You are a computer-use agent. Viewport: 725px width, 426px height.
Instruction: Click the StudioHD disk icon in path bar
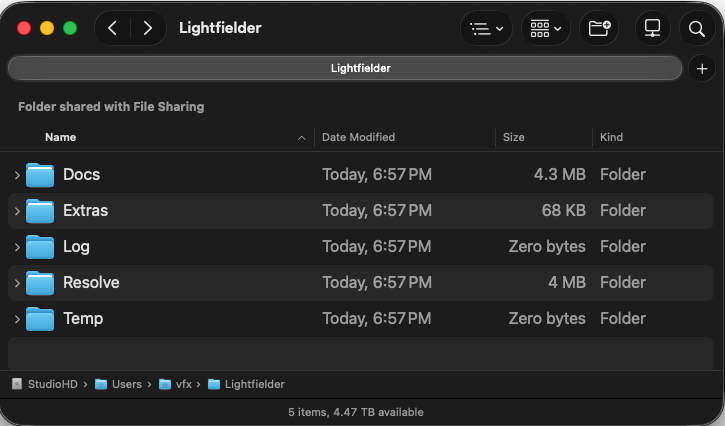pyautogui.click(x=17, y=384)
